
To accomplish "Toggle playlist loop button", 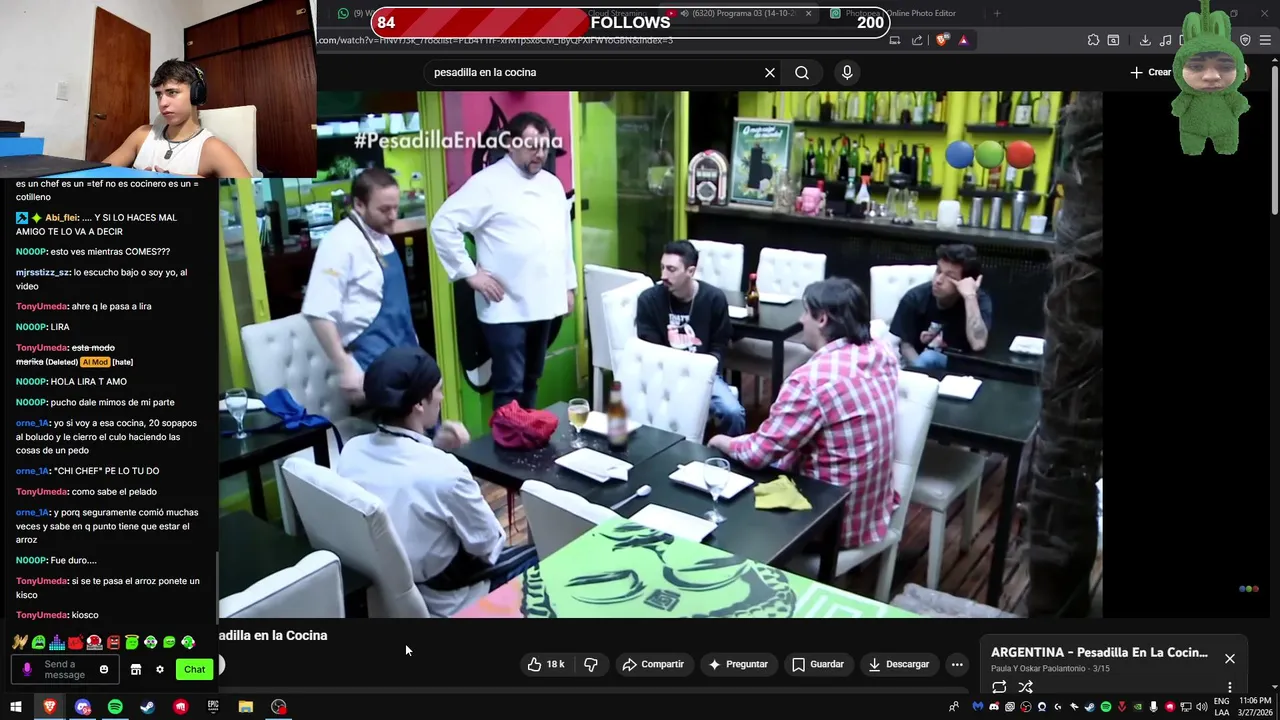I will coord(999,687).
